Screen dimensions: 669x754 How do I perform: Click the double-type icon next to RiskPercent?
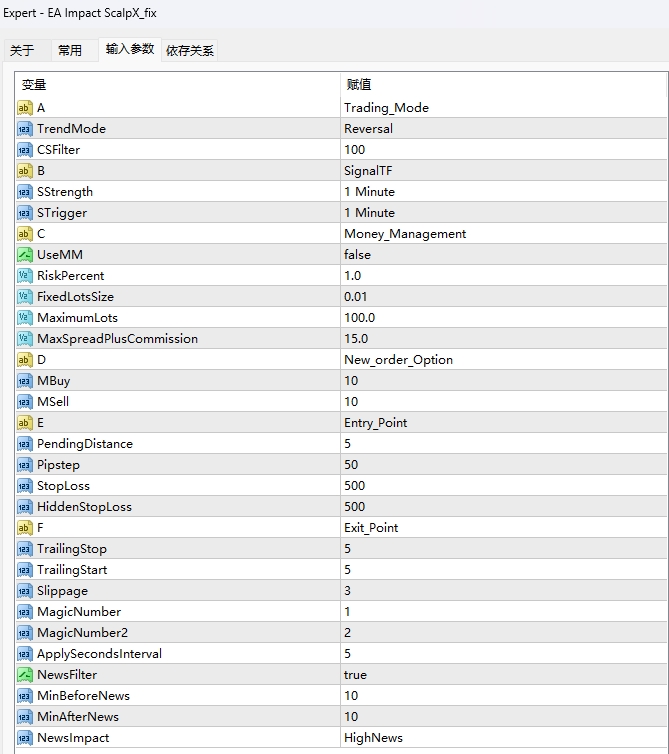pyautogui.click(x=25, y=276)
